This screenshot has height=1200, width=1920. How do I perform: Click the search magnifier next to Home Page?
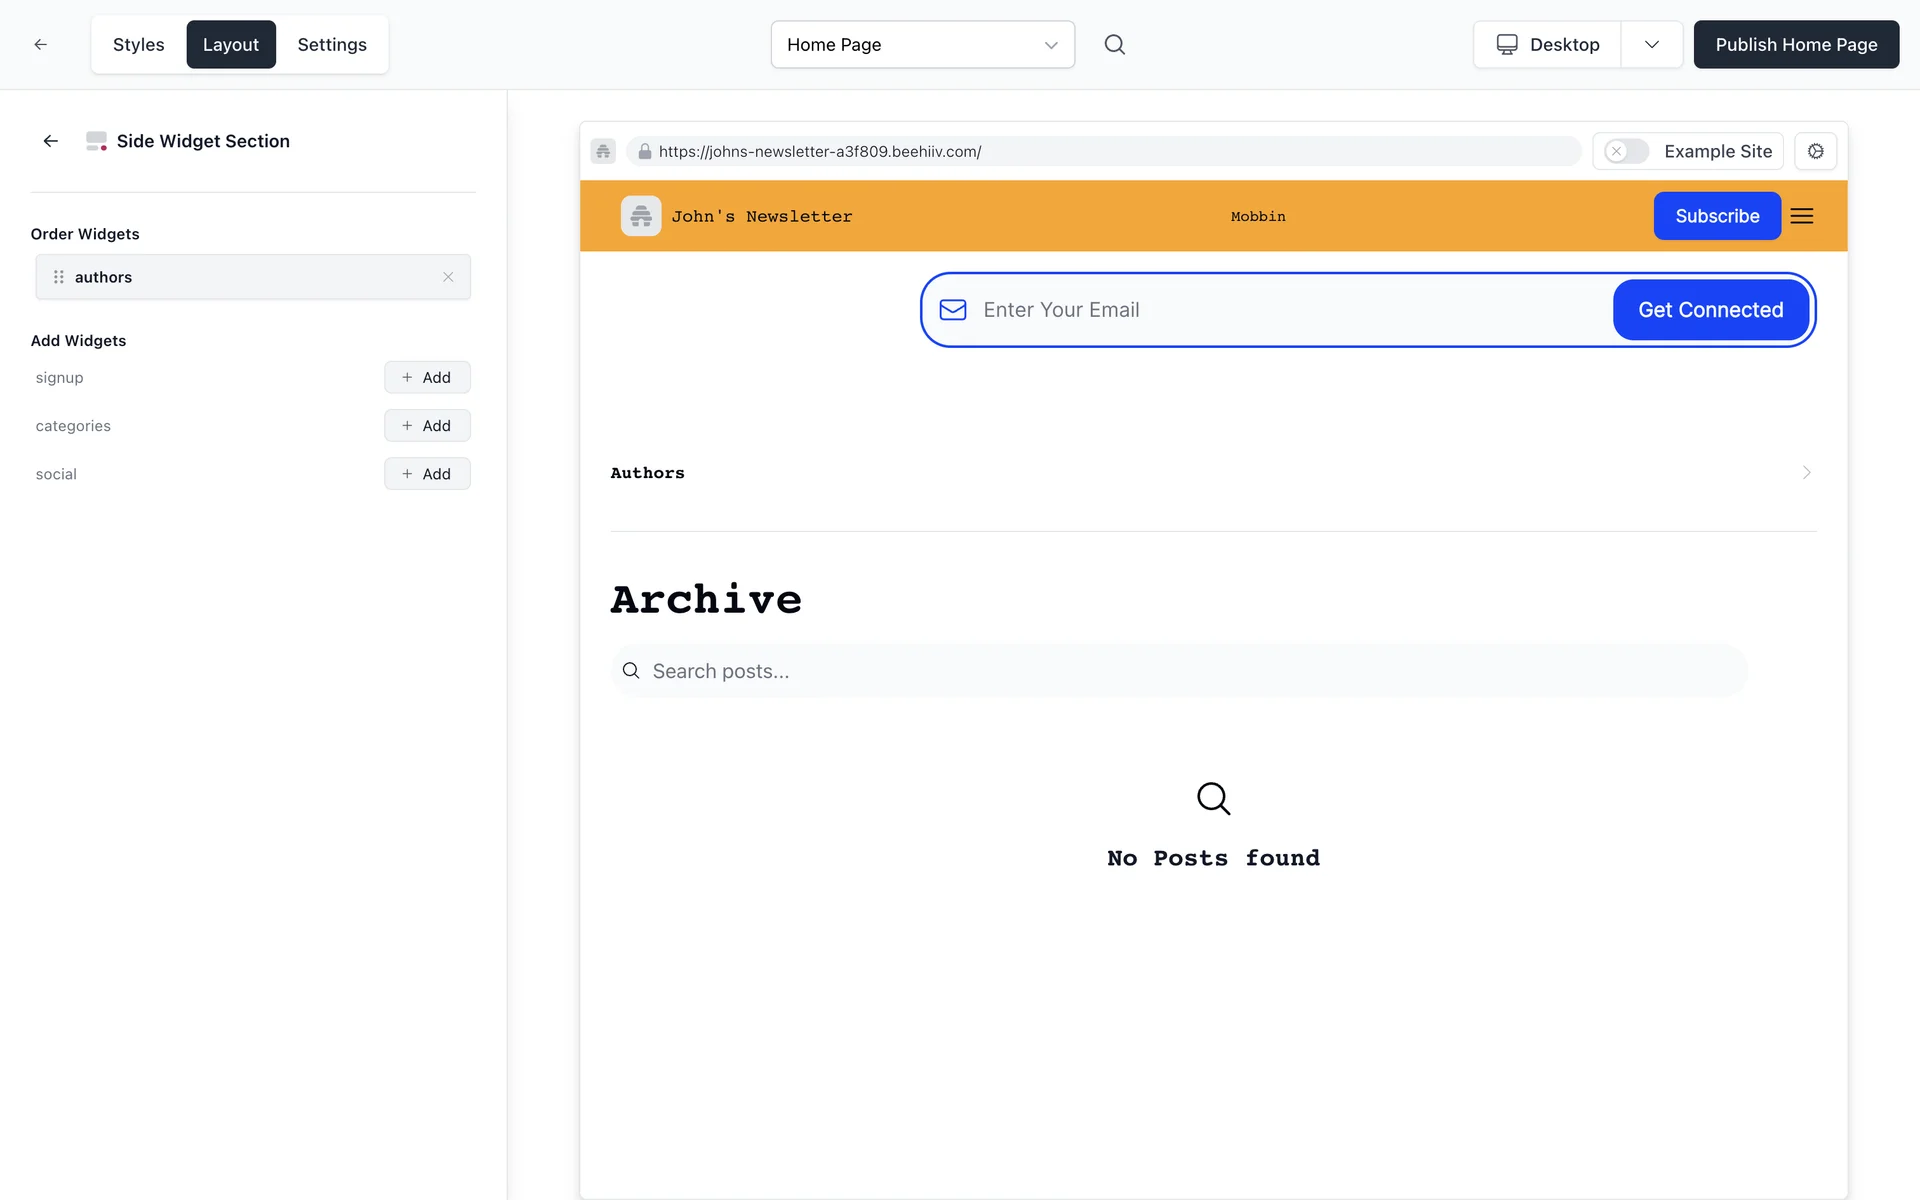pos(1114,44)
